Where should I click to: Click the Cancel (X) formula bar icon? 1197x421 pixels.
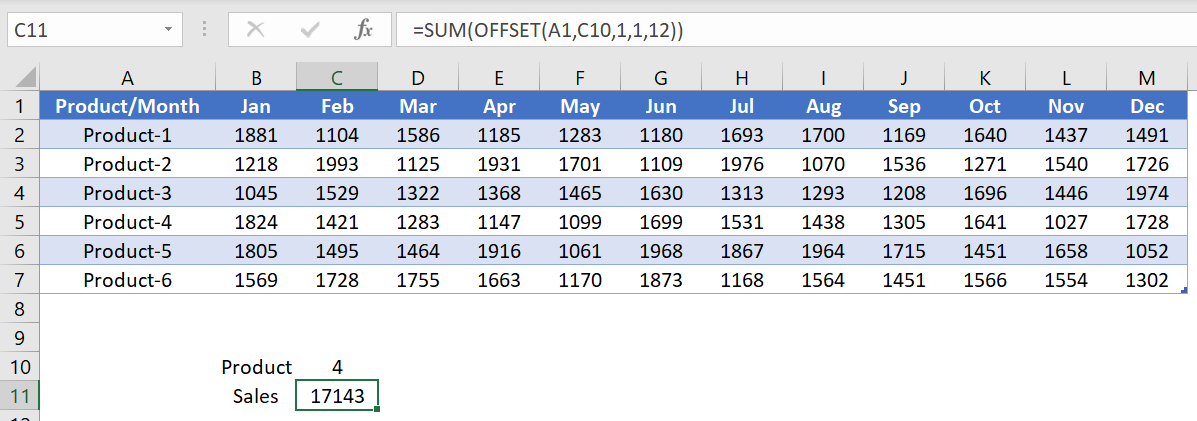pyautogui.click(x=256, y=30)
